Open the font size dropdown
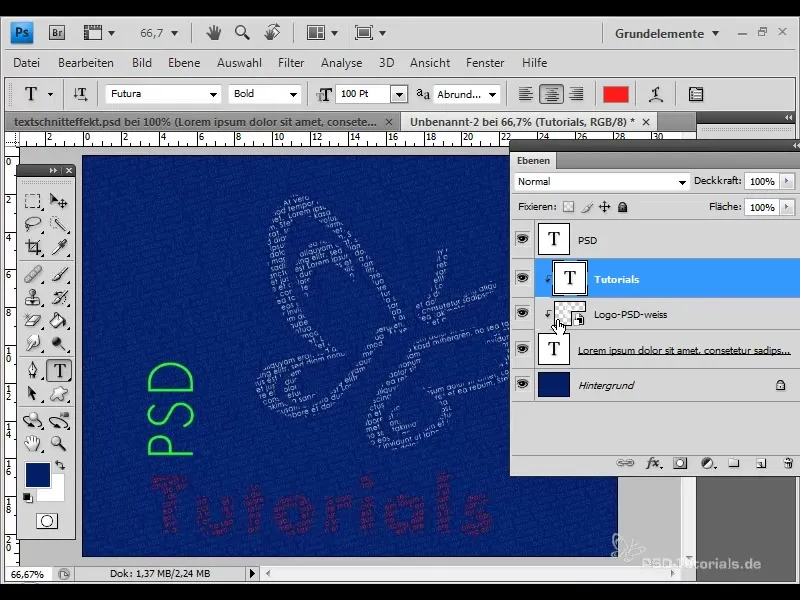Viewport: 800px width, 600px height. click(x=399, y=94)
